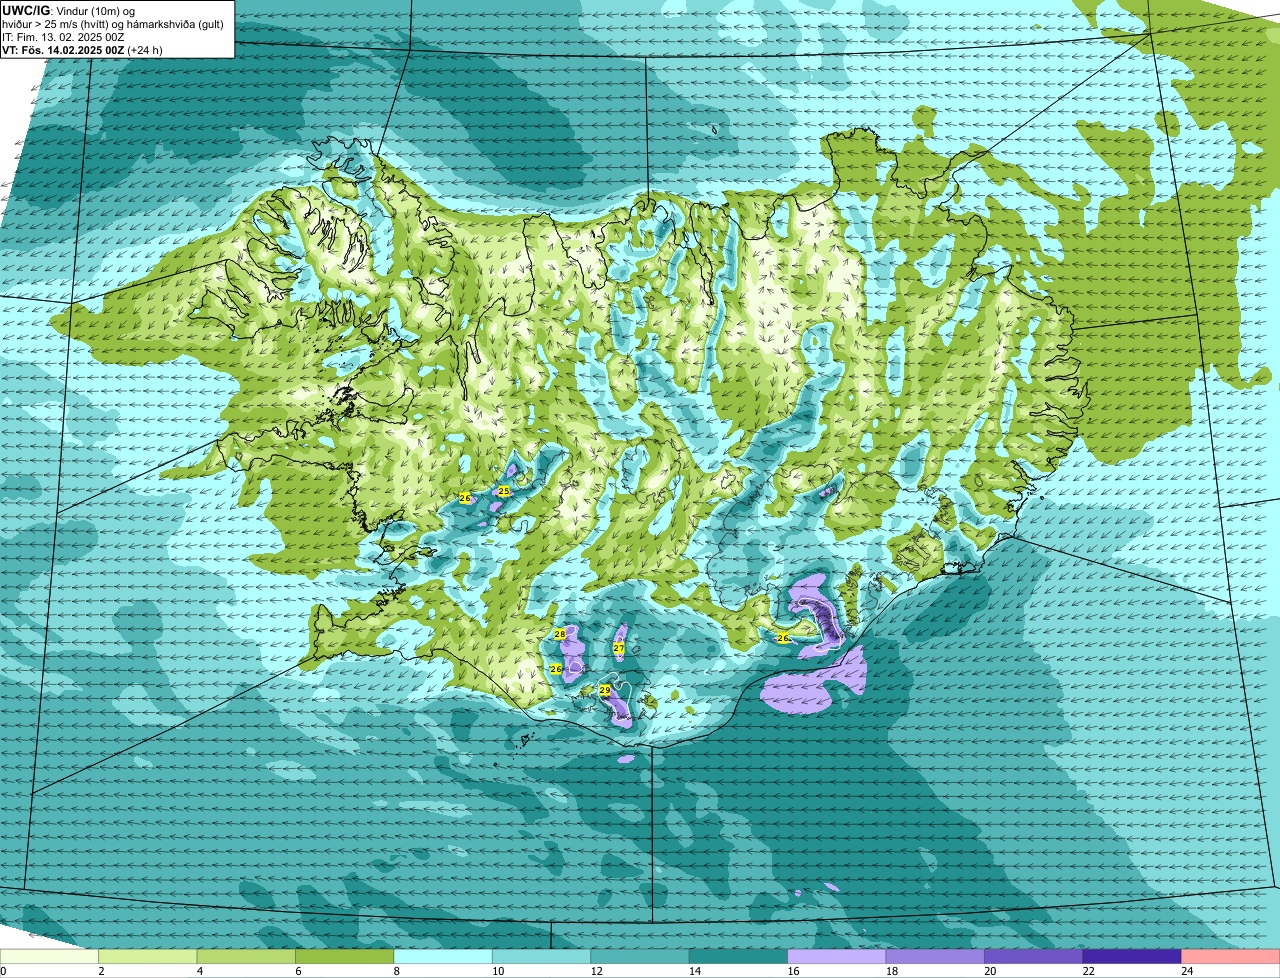
Task: Click the 'UWC/IG: Vindur (10m) og' title line
Action: pos(69,10)
